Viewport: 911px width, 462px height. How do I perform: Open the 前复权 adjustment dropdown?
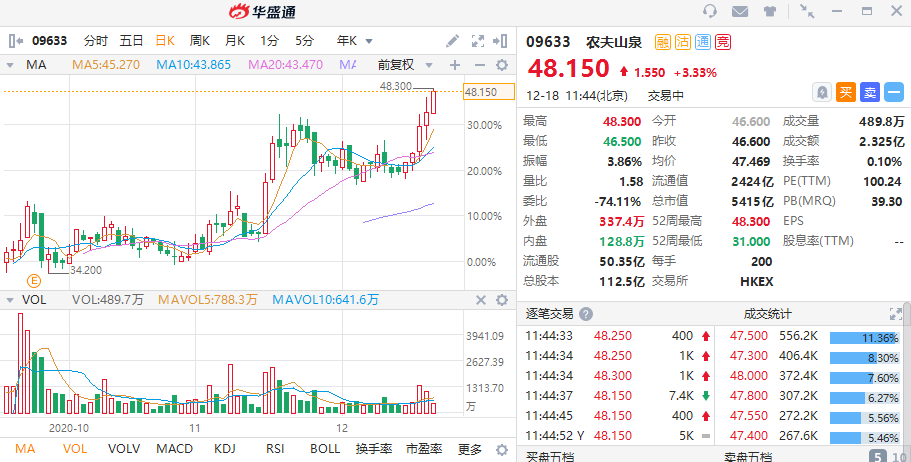[x=402, y=65]
